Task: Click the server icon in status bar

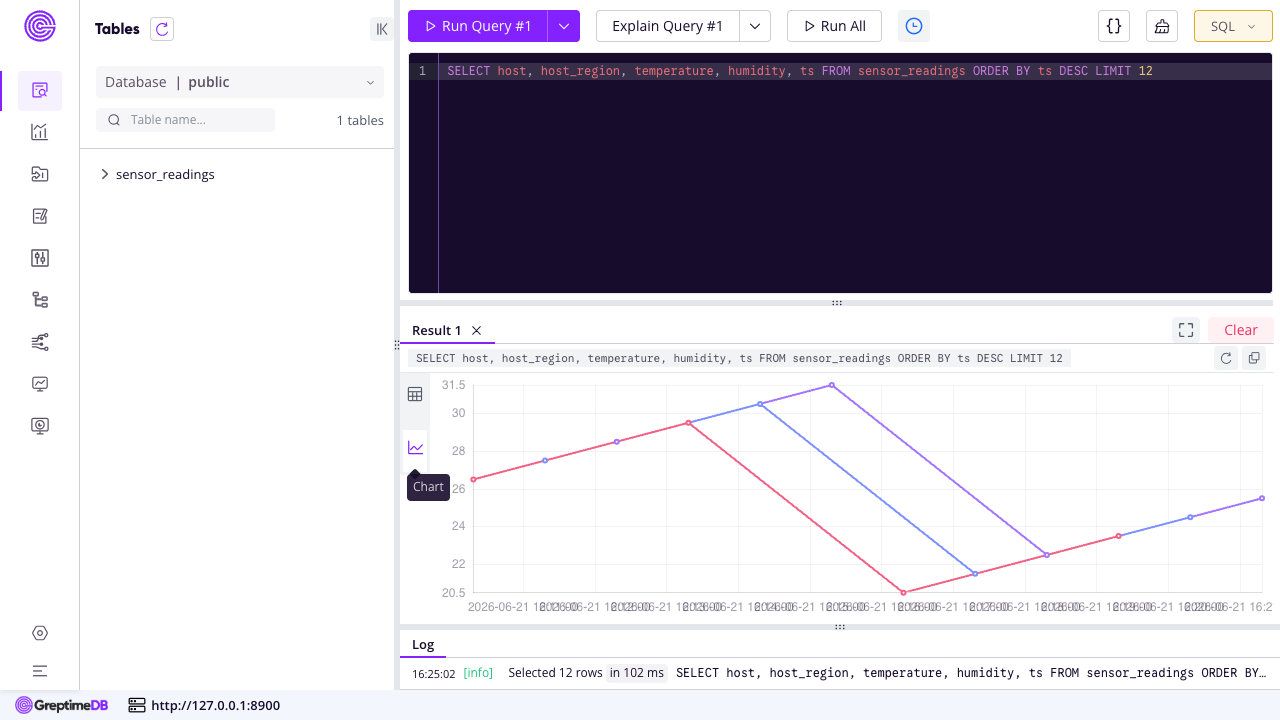Action: [137, 705]
